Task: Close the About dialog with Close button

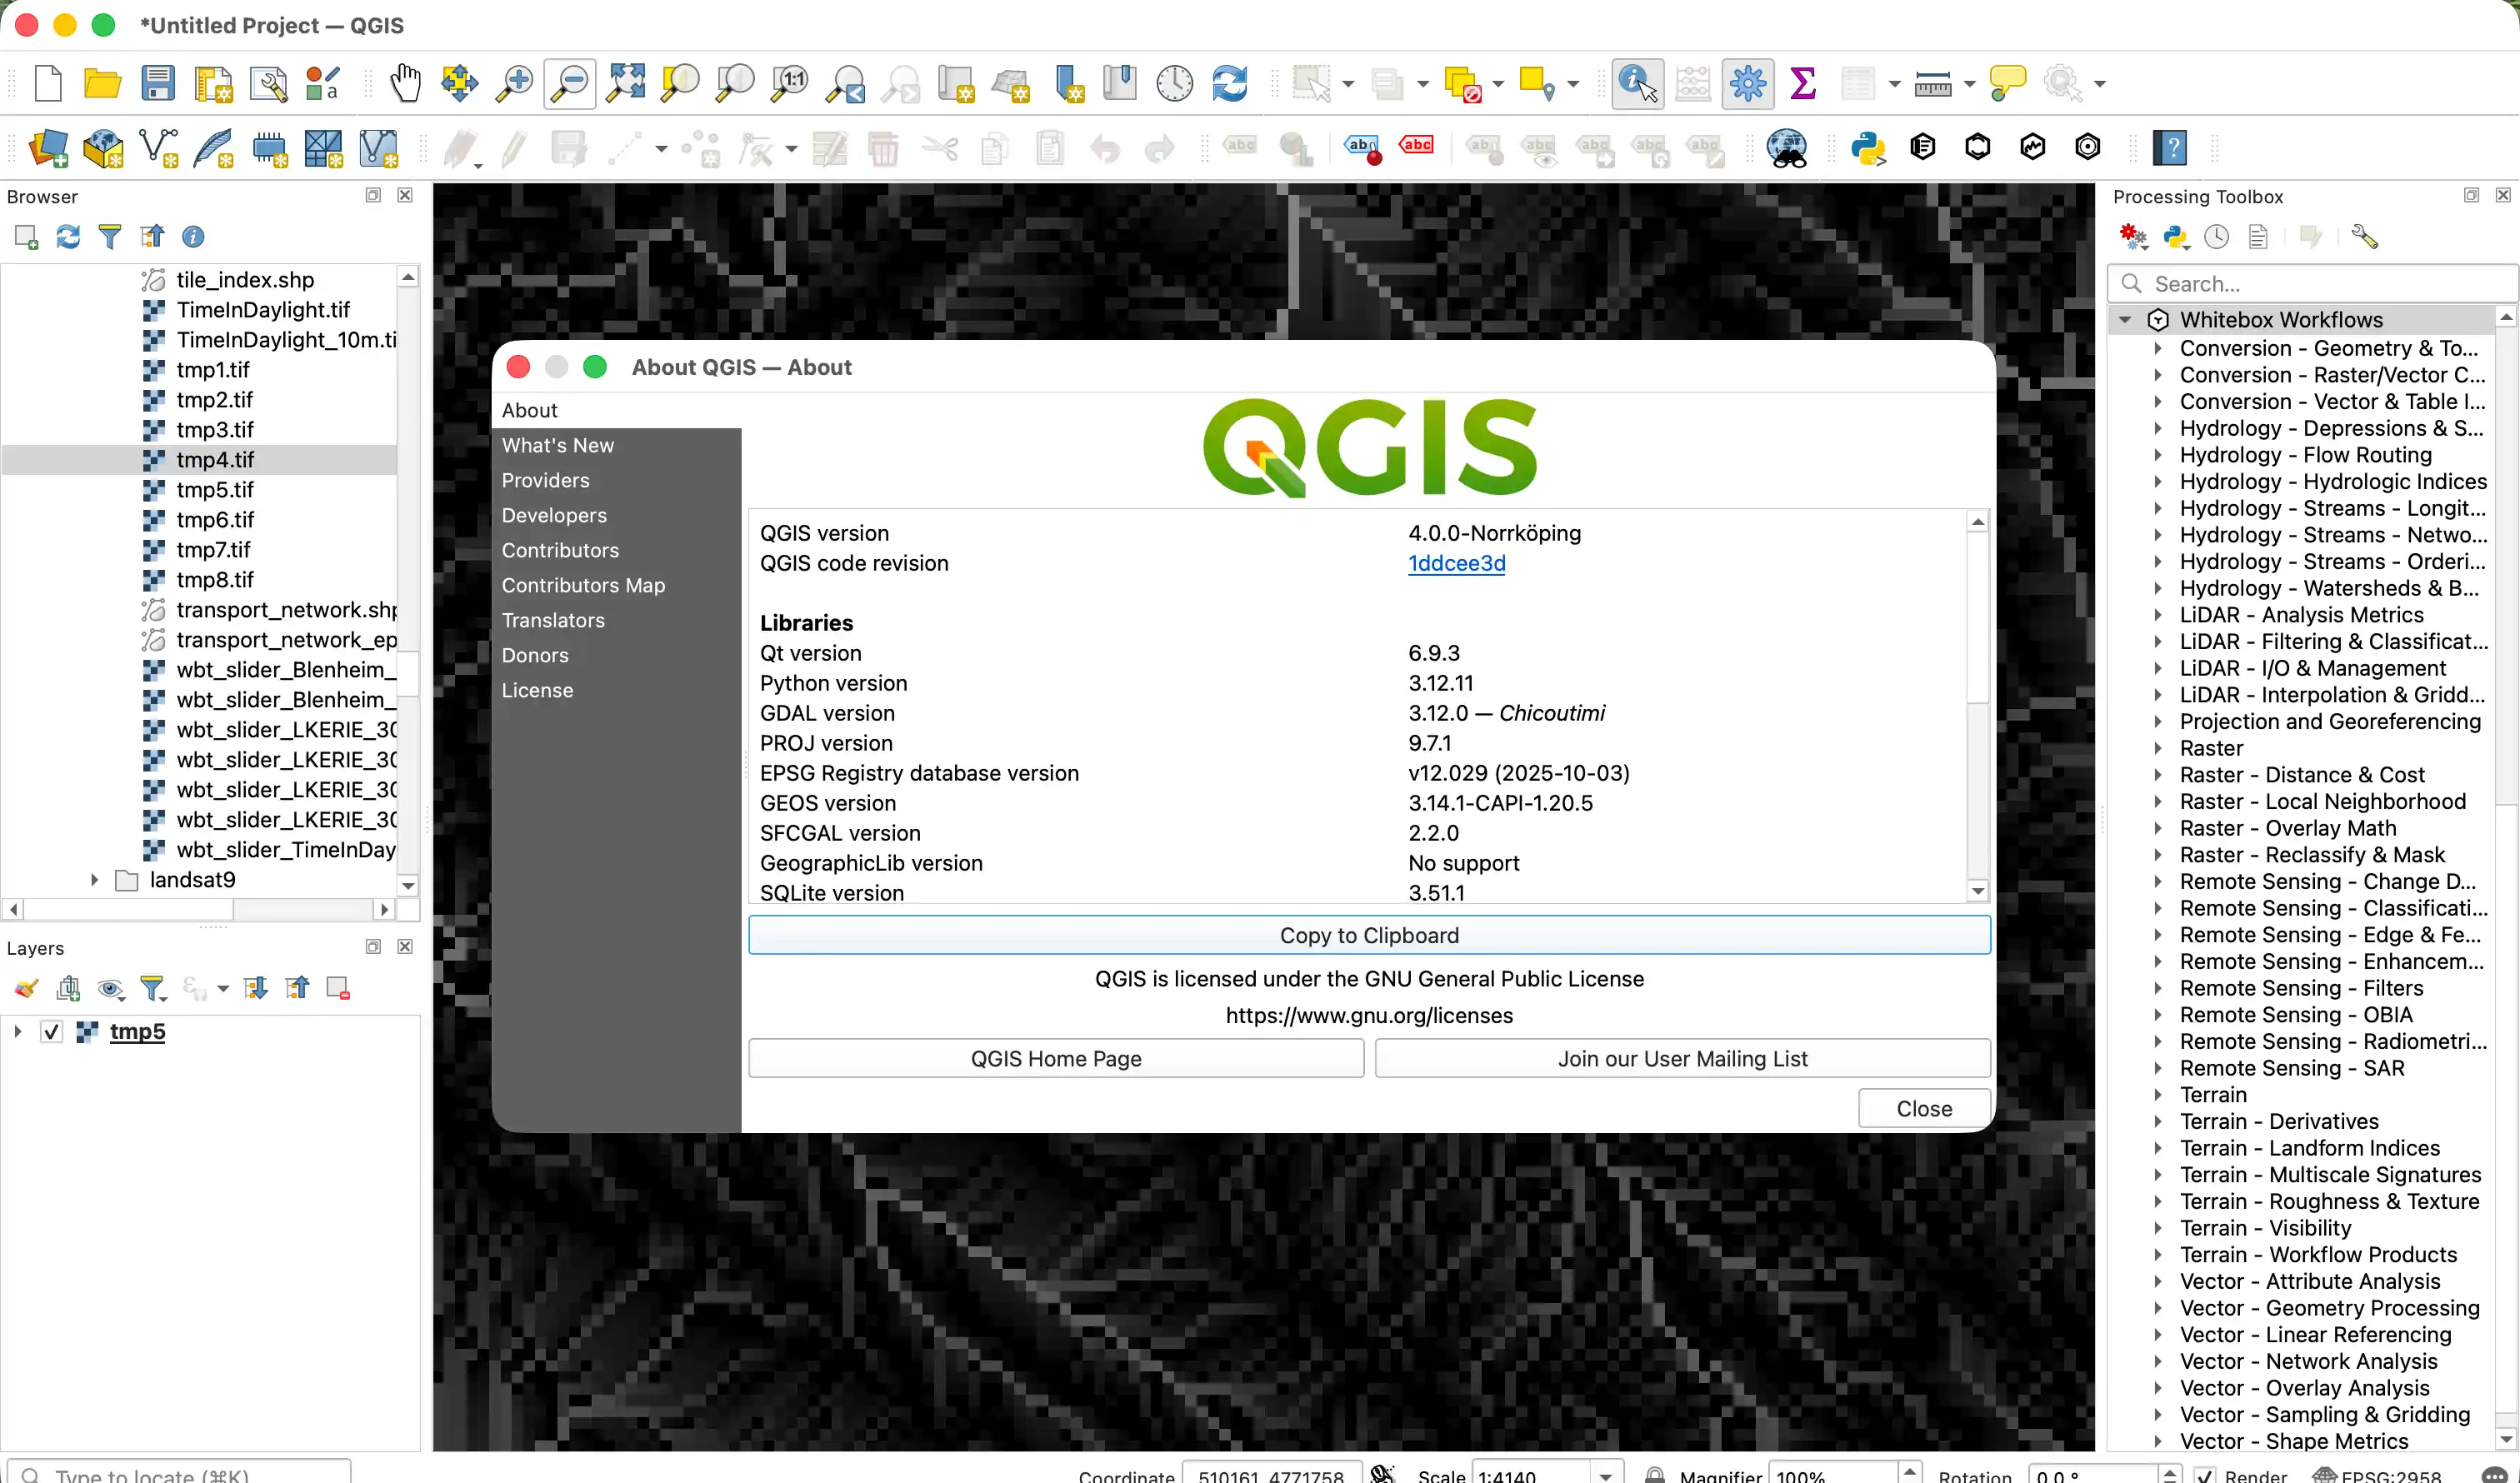Action: coord(1924,1108)
